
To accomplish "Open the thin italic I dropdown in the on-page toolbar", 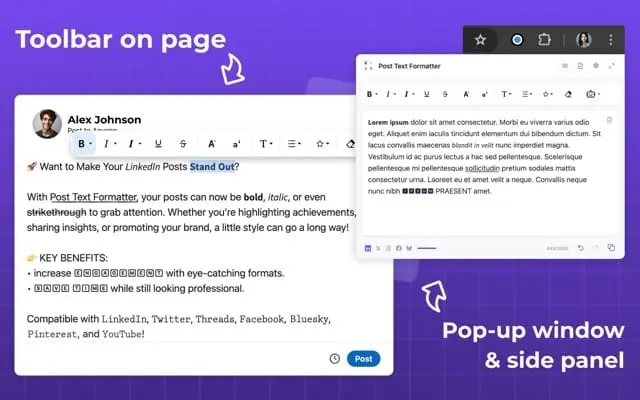I will pyautogui.click(x=109, y=144).
